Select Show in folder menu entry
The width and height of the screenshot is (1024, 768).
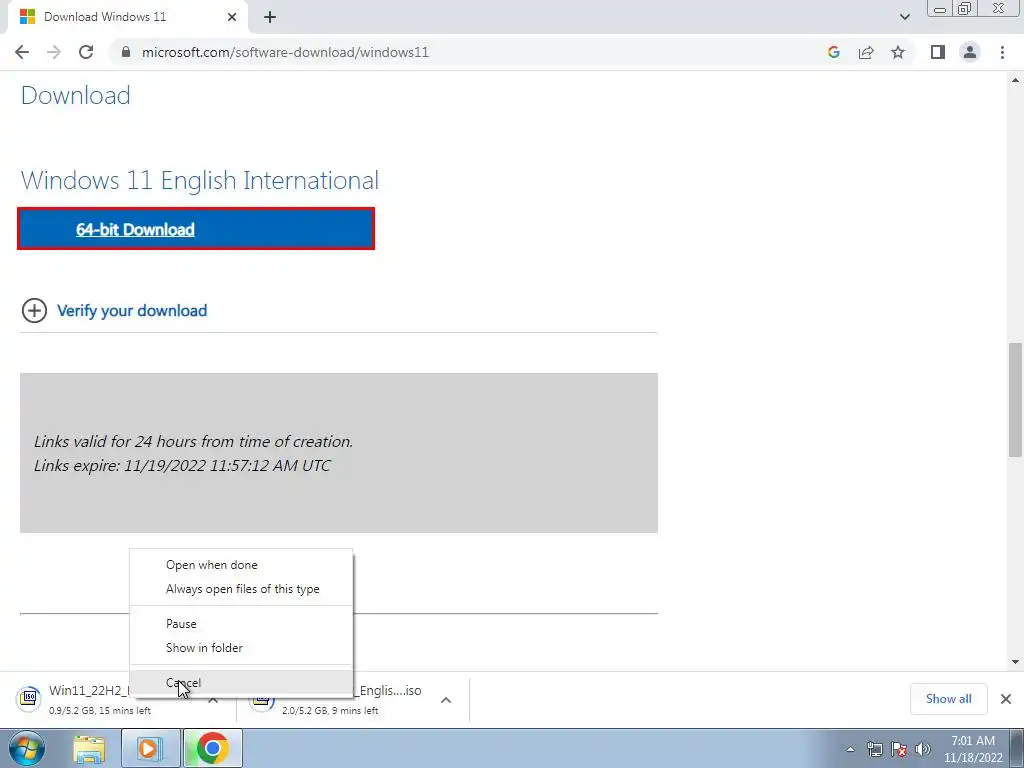[x=242, y=648]
